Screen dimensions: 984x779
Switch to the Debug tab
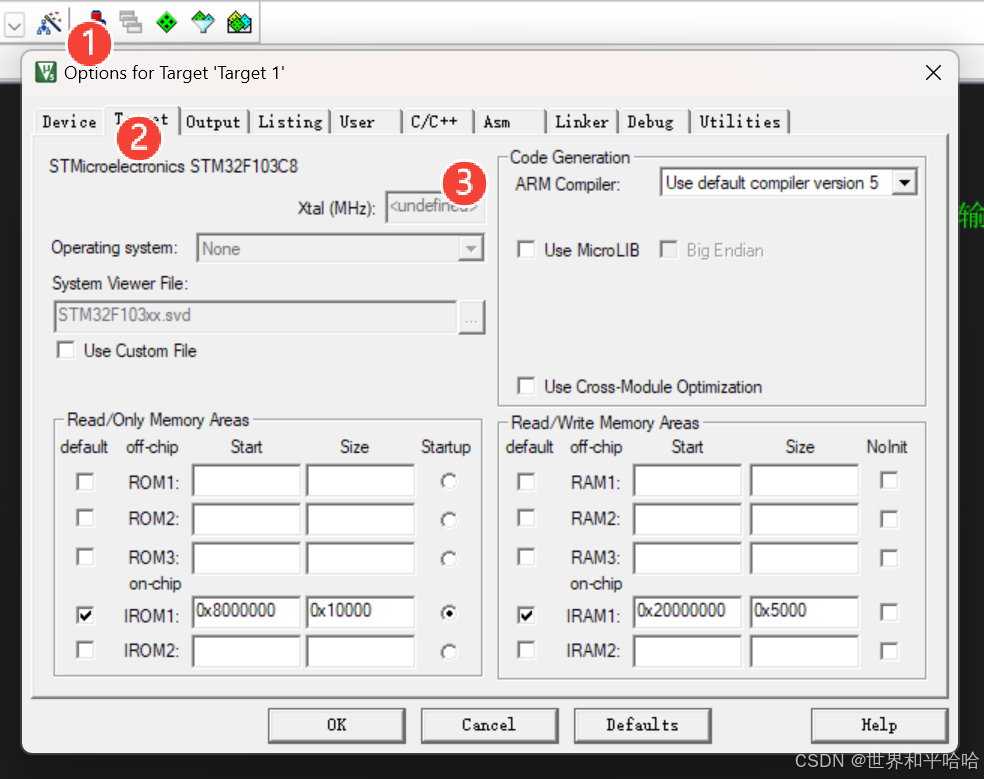[x=650, y=122]
